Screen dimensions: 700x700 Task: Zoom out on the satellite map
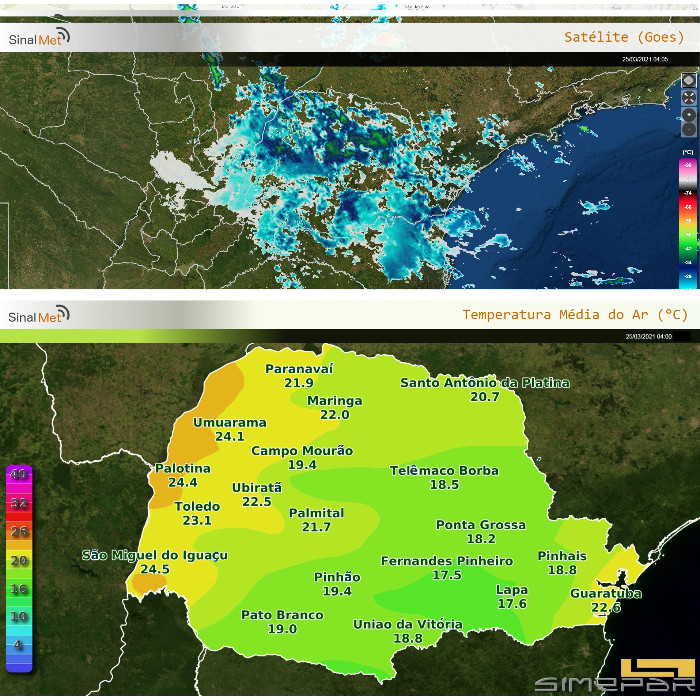pos(688,130)
